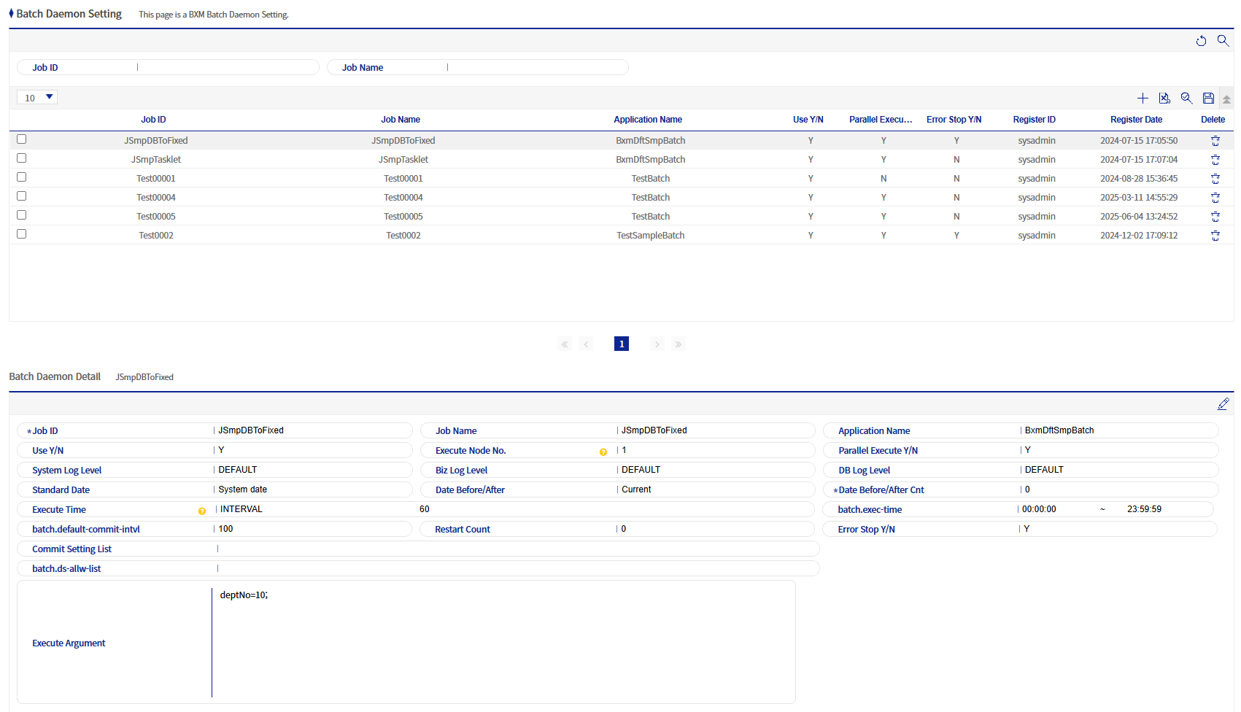Click the Application Name column header
The height and width of the screenshot is (712, 1241).
[x=647, y=120]
